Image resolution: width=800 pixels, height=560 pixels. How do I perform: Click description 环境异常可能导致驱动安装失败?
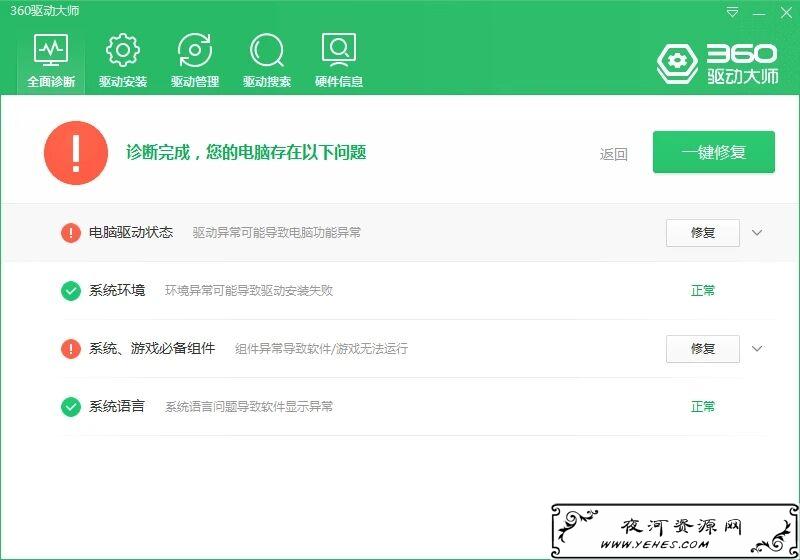[x=249, y=291]
